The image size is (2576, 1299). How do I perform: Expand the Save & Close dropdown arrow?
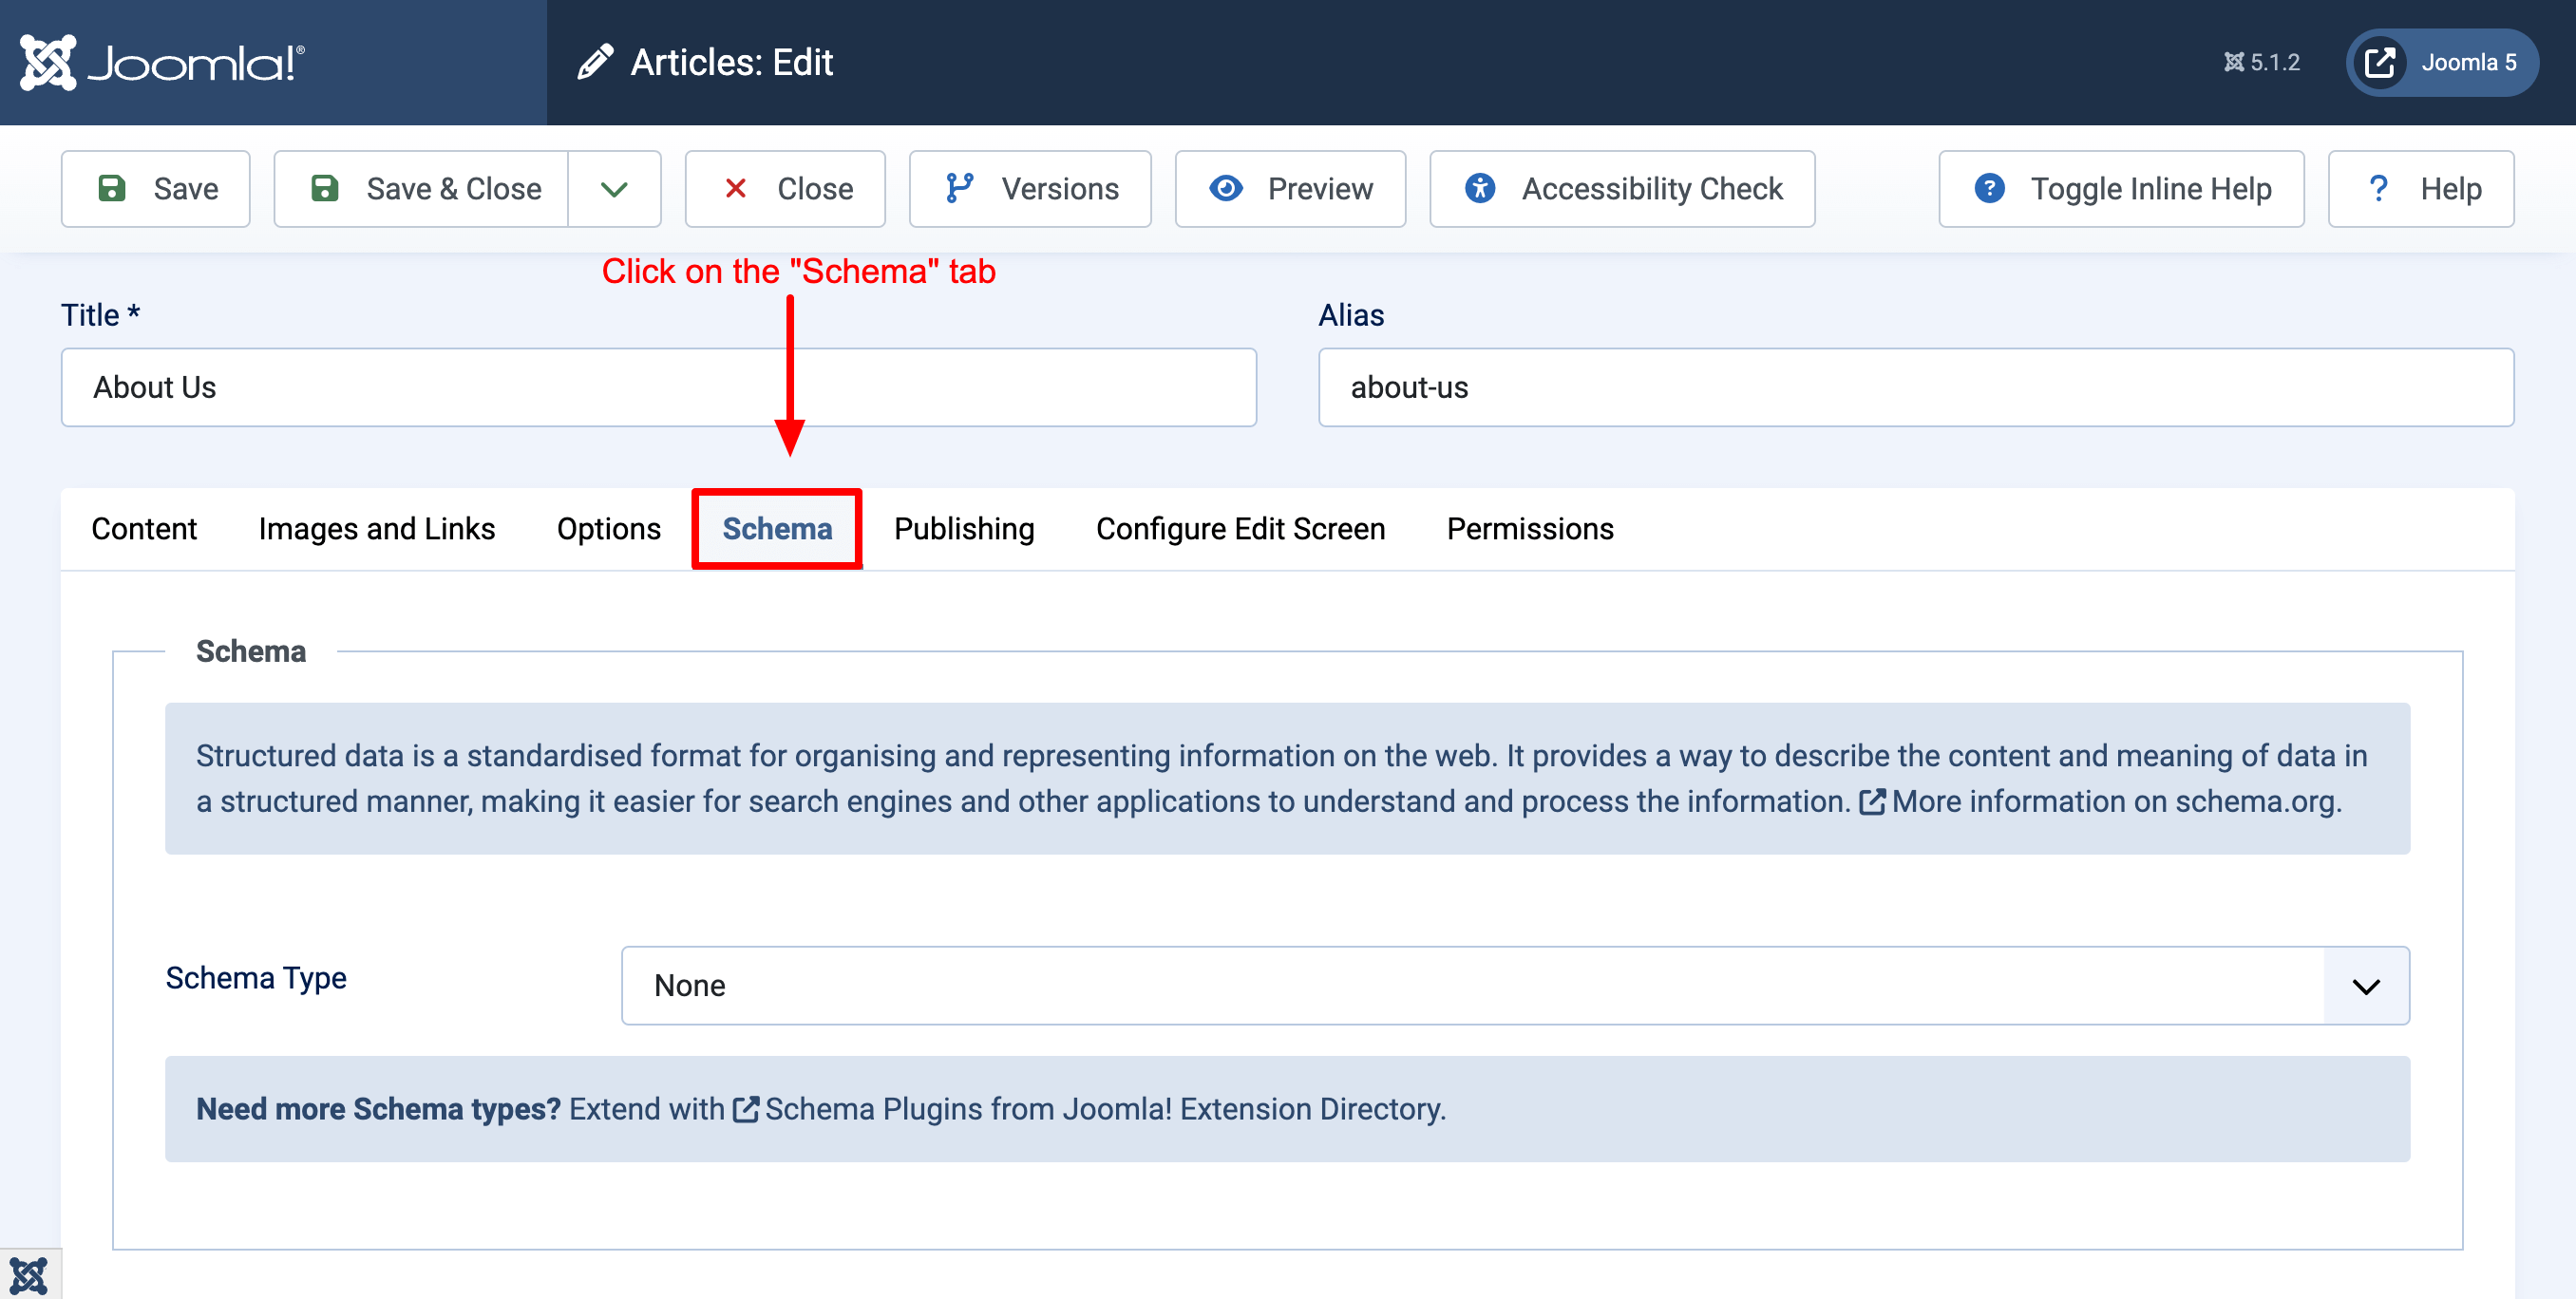pos(614,188)
